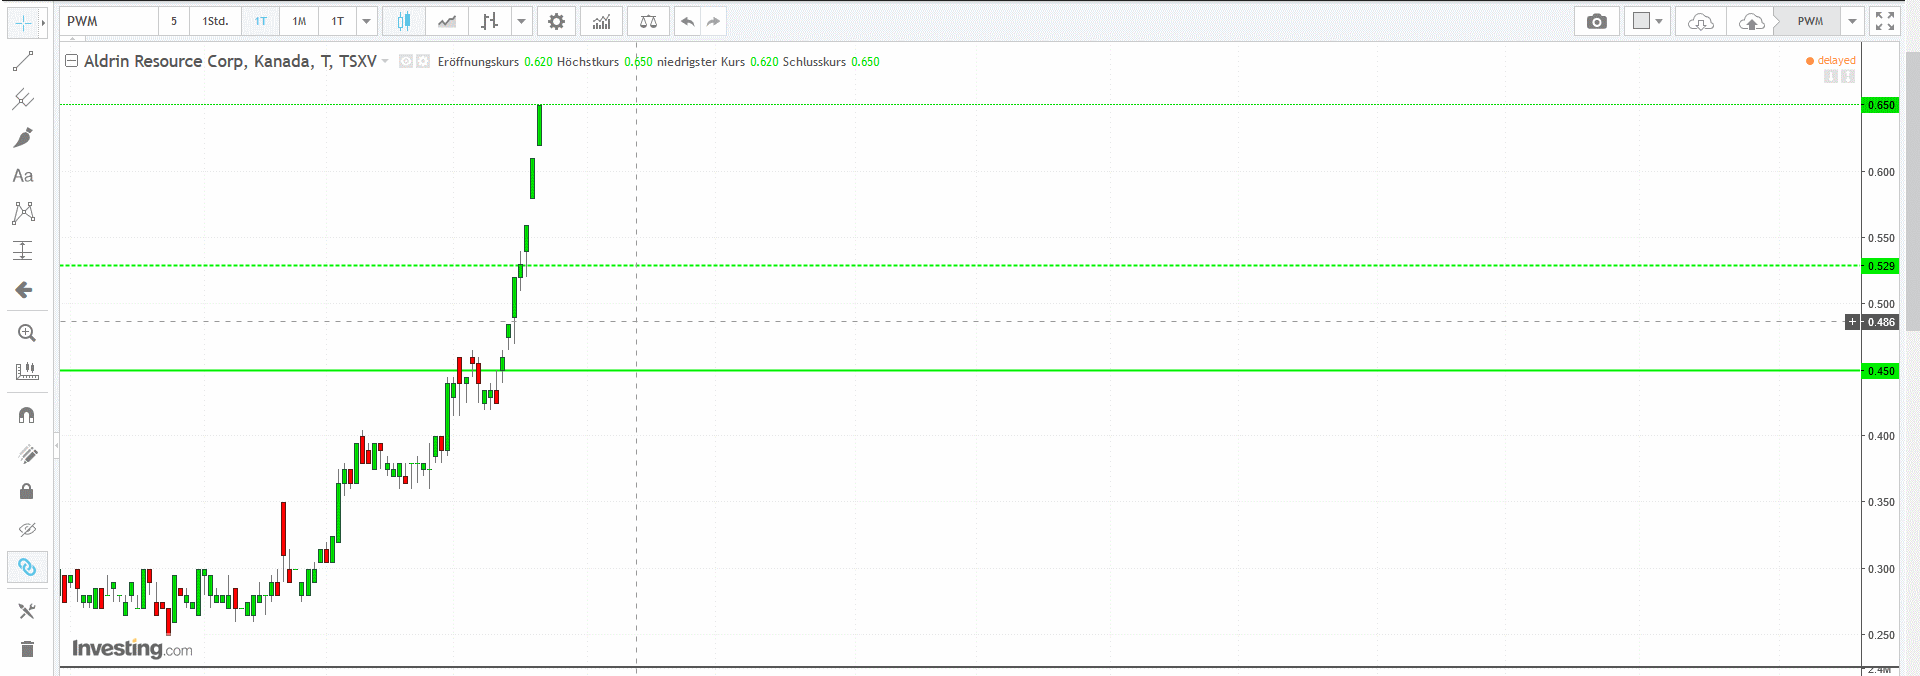
Task: Select the last 1T interval button
Action: point(338,21)
